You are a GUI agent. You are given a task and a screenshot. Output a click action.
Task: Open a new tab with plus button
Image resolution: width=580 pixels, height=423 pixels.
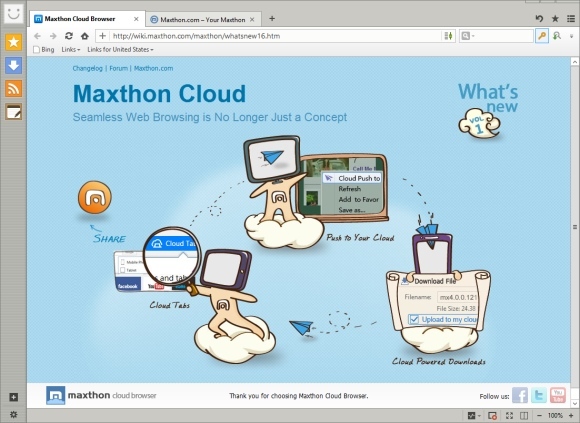click(272, 18)
